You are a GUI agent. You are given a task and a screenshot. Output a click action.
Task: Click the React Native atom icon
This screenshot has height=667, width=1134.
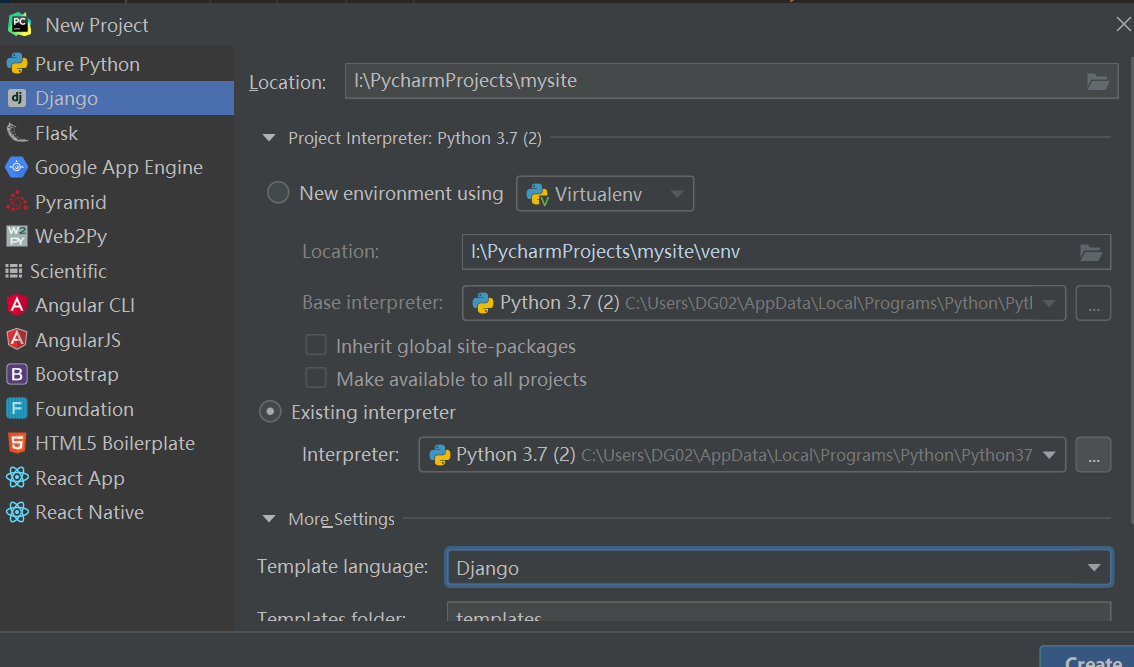[x=17, y=512]
